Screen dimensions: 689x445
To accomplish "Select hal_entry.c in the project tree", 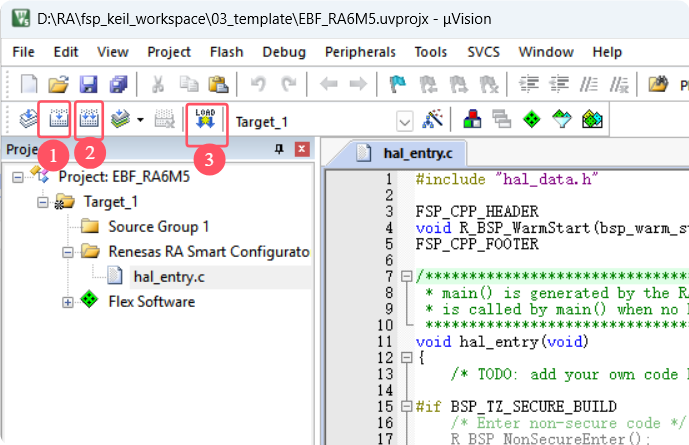I will (169, 277).
